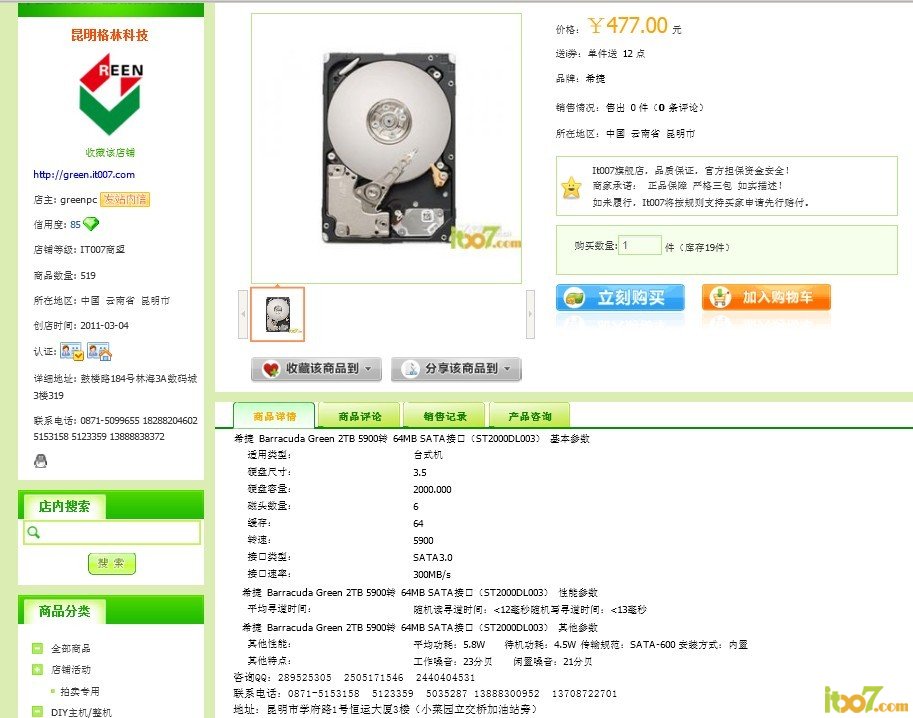The image size is (913, 718).
Task: Open the 分享该商品到 dropdown
Action: tap(456, 369)
